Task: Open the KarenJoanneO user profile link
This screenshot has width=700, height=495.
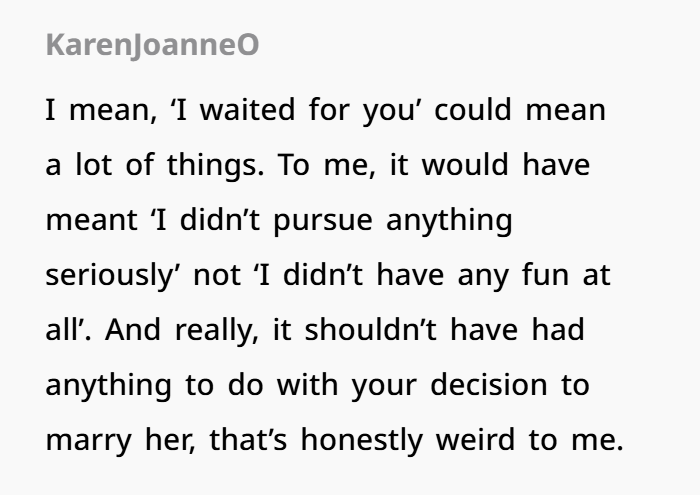Action: point(152,45)
